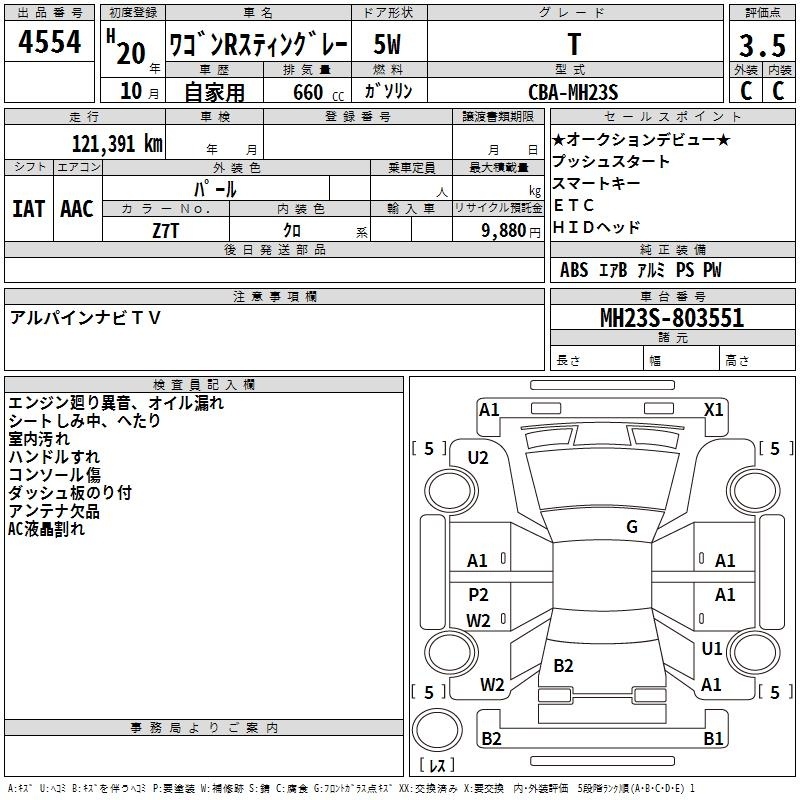Screen dimensions: 800x800
Task: Click the CBA-MH23S model code
Action: [573, 92]
